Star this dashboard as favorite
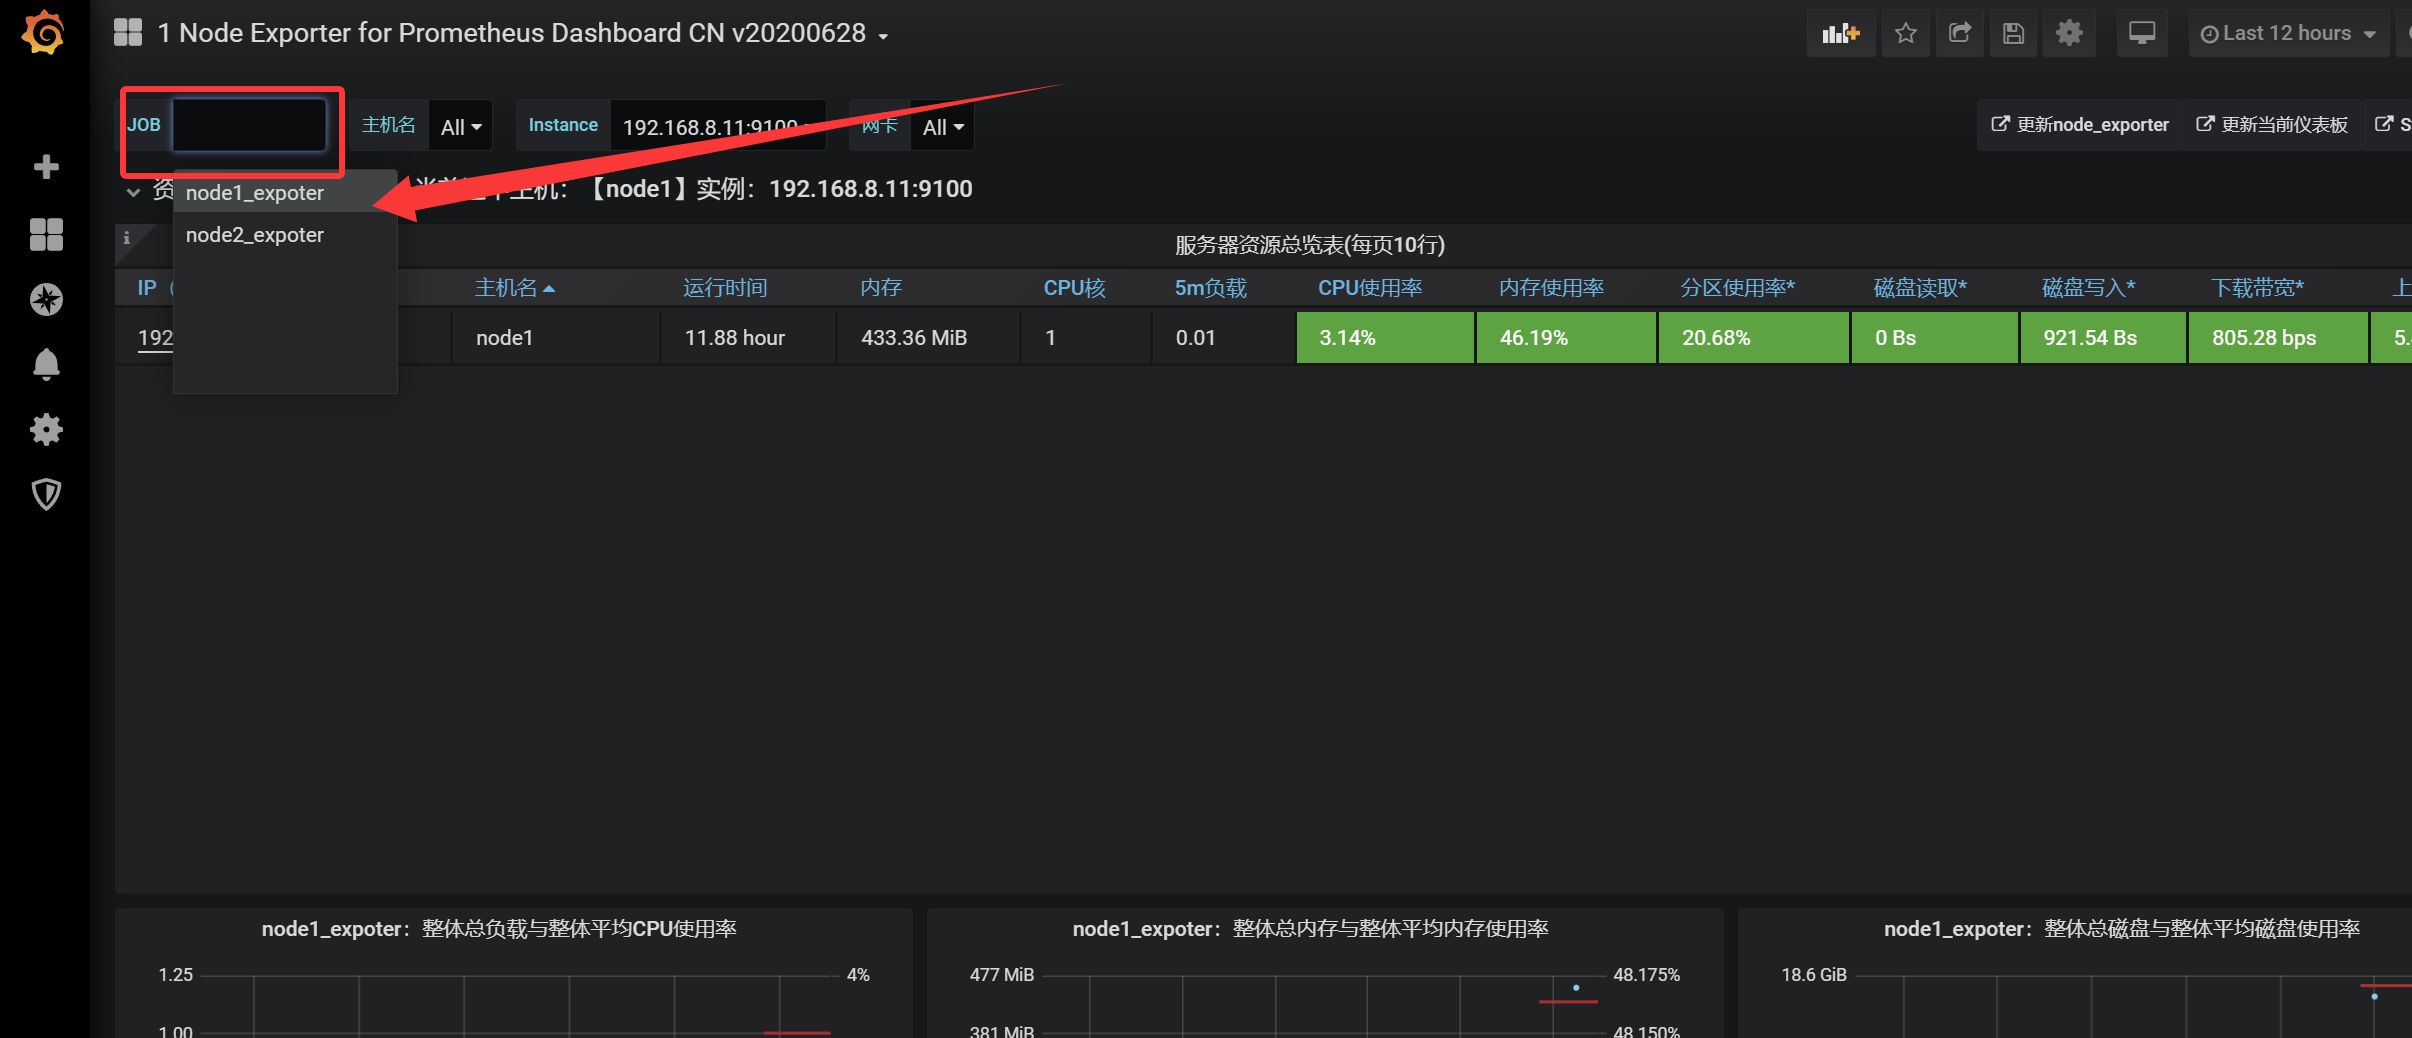 pyautogui.click(x=1906, y=33)
